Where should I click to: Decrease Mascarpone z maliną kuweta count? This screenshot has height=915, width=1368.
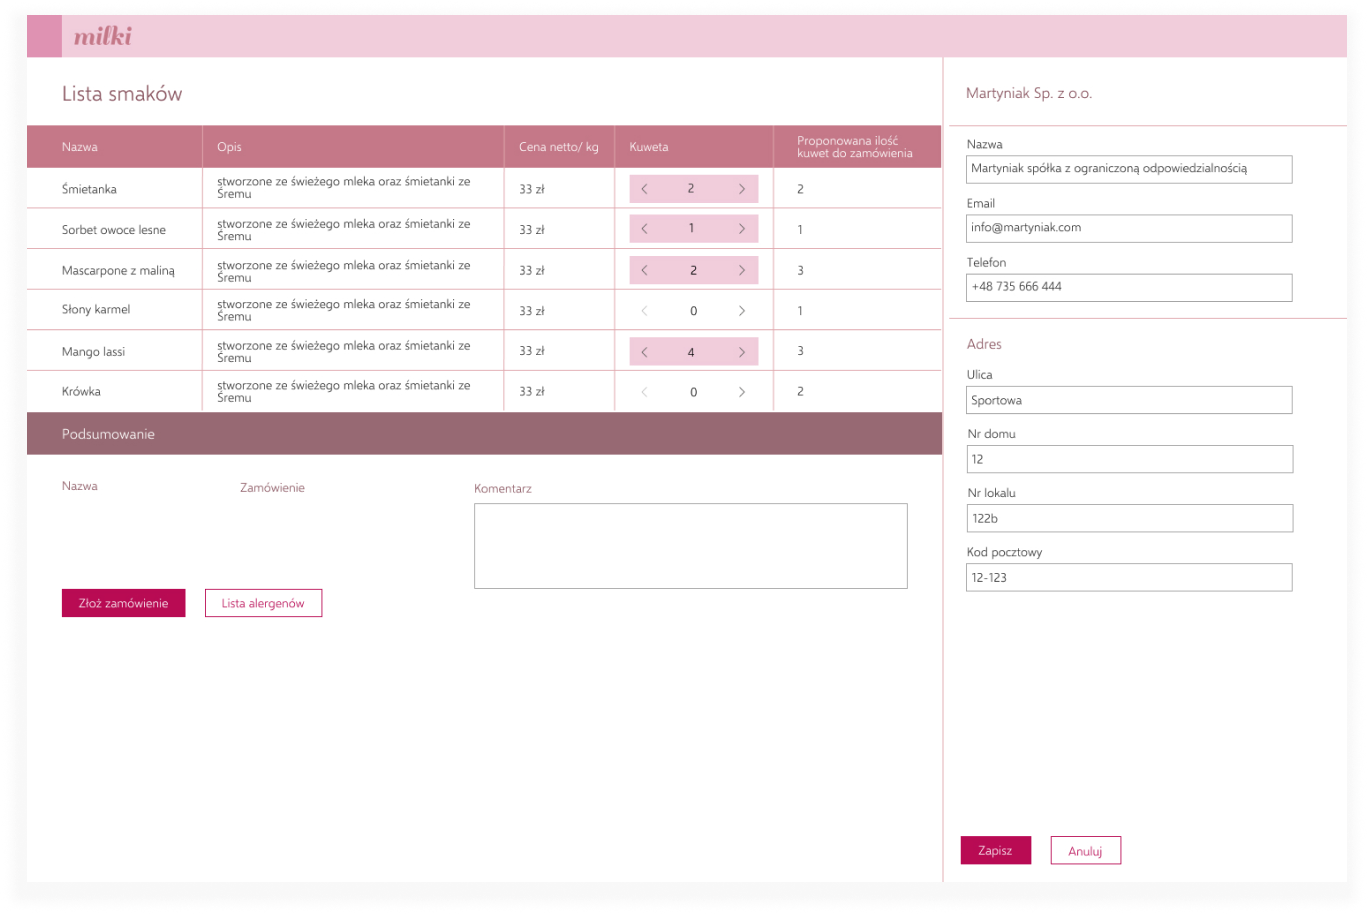(x=644, y=270)
